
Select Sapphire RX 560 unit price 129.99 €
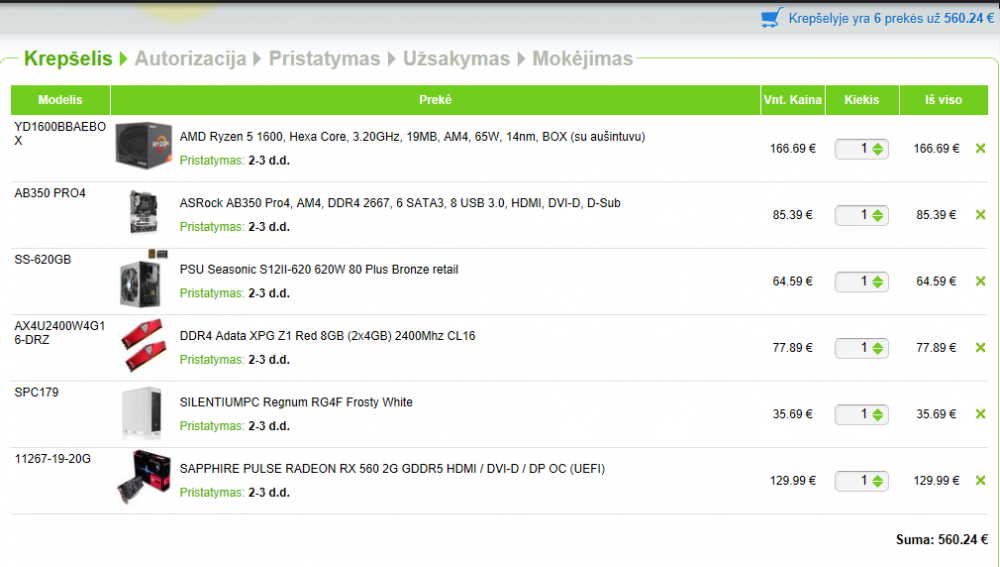793,480
